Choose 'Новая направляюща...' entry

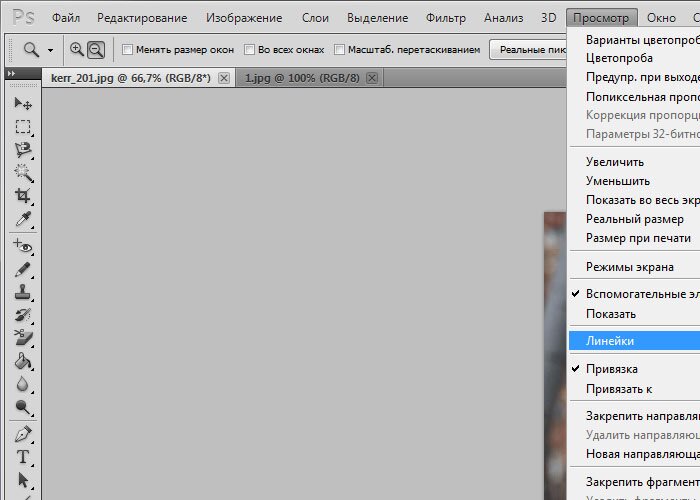(x=634, y=454)
